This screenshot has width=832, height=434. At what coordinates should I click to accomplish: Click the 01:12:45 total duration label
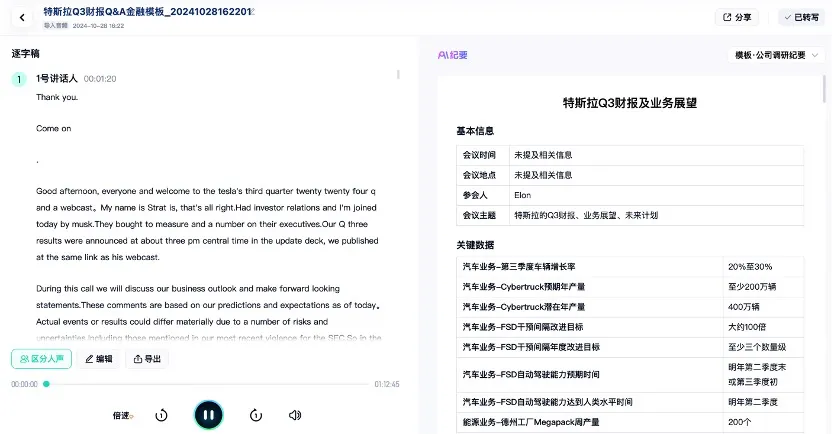(387, 384)
